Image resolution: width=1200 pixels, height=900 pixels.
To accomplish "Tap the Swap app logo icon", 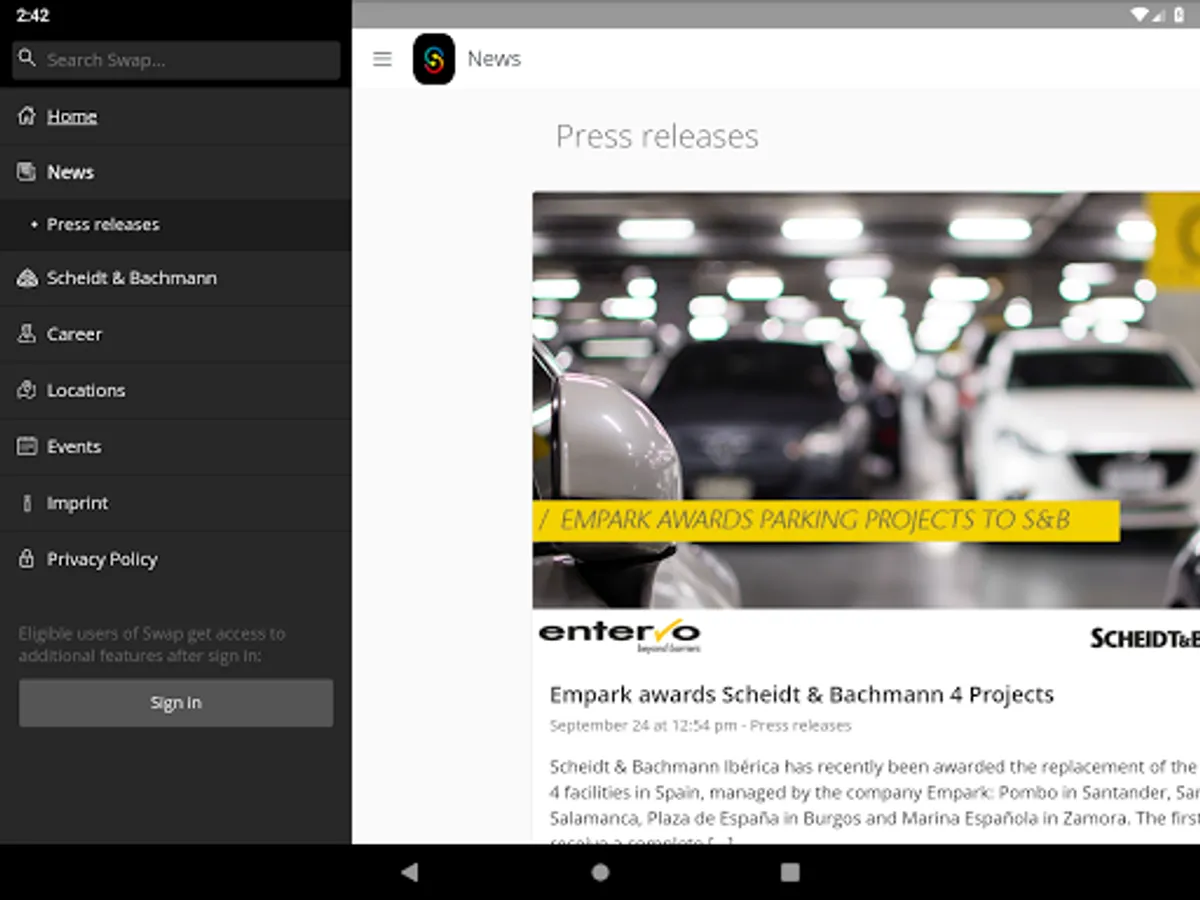I will click(434, 59).
